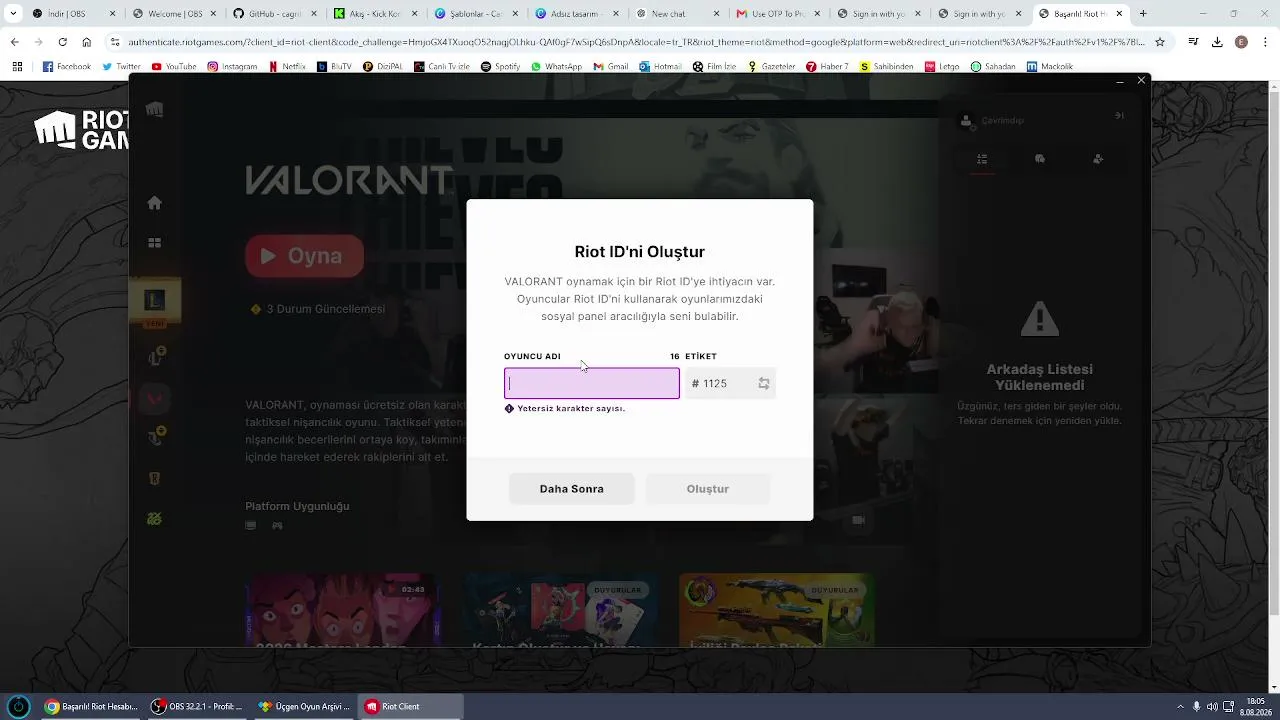Open the Instagram bookmark

(x=232, y=67)
